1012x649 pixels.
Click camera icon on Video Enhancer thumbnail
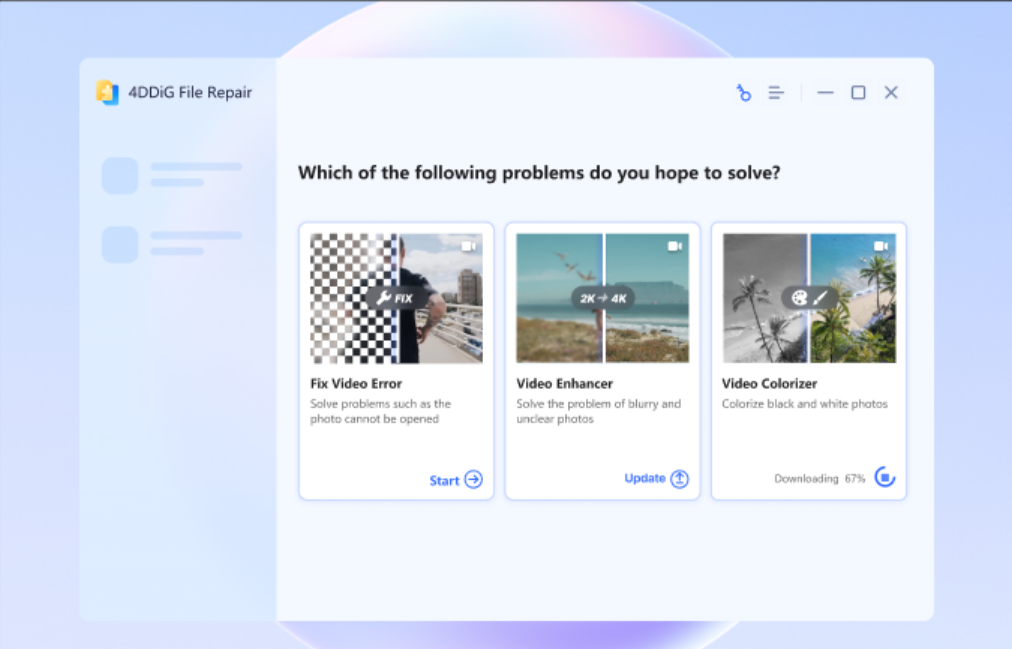(x=675, y=246)
